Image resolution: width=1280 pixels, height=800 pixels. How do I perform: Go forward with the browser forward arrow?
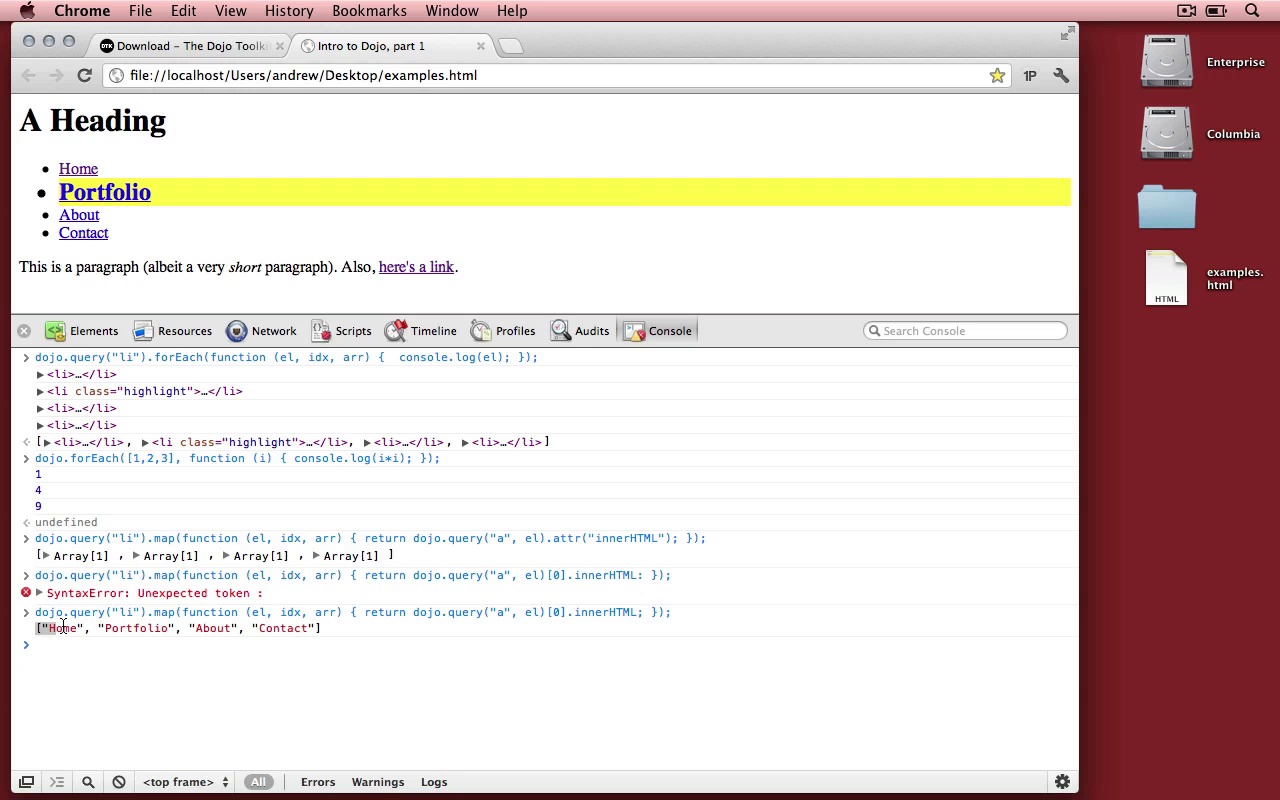(56, 75)
